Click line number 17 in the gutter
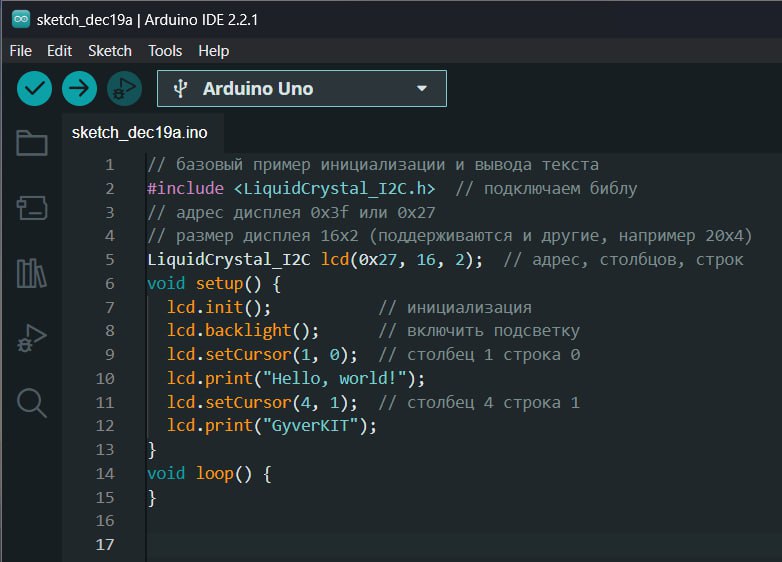The image size is (782, 562). click(x=105, y=545)
